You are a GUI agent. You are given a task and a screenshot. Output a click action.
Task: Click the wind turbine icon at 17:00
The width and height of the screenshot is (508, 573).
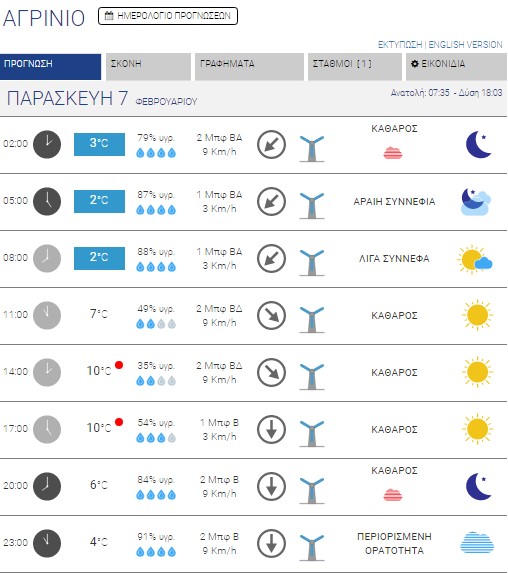point(312,433)
